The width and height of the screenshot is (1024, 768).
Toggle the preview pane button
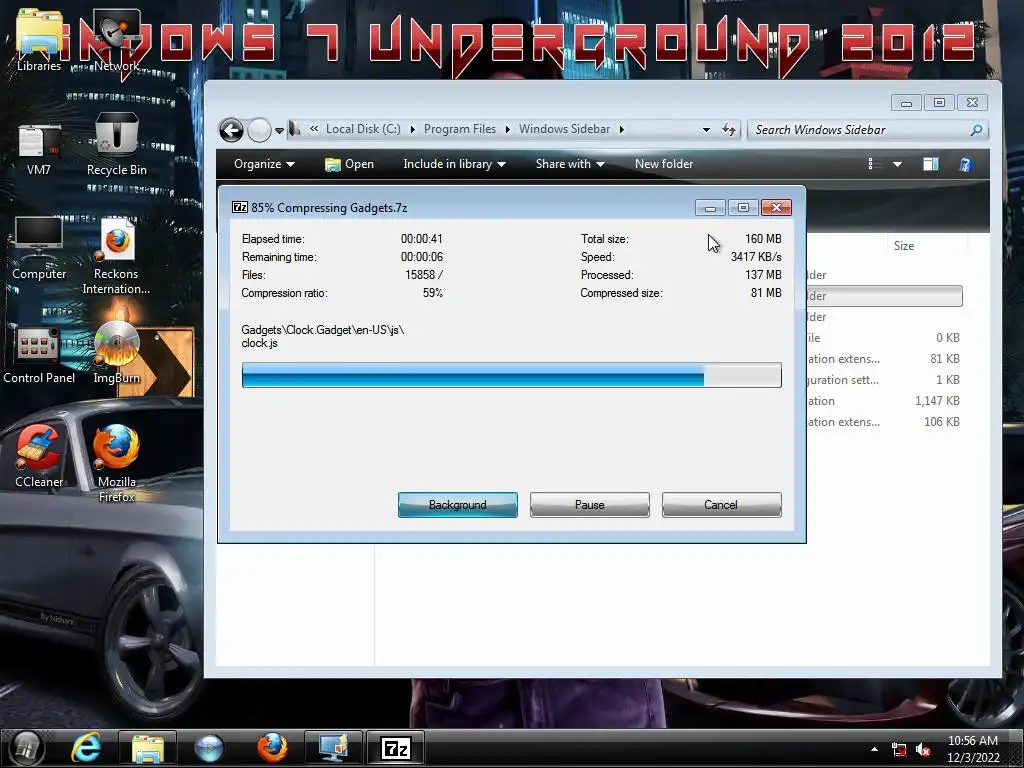coord(931,164)
